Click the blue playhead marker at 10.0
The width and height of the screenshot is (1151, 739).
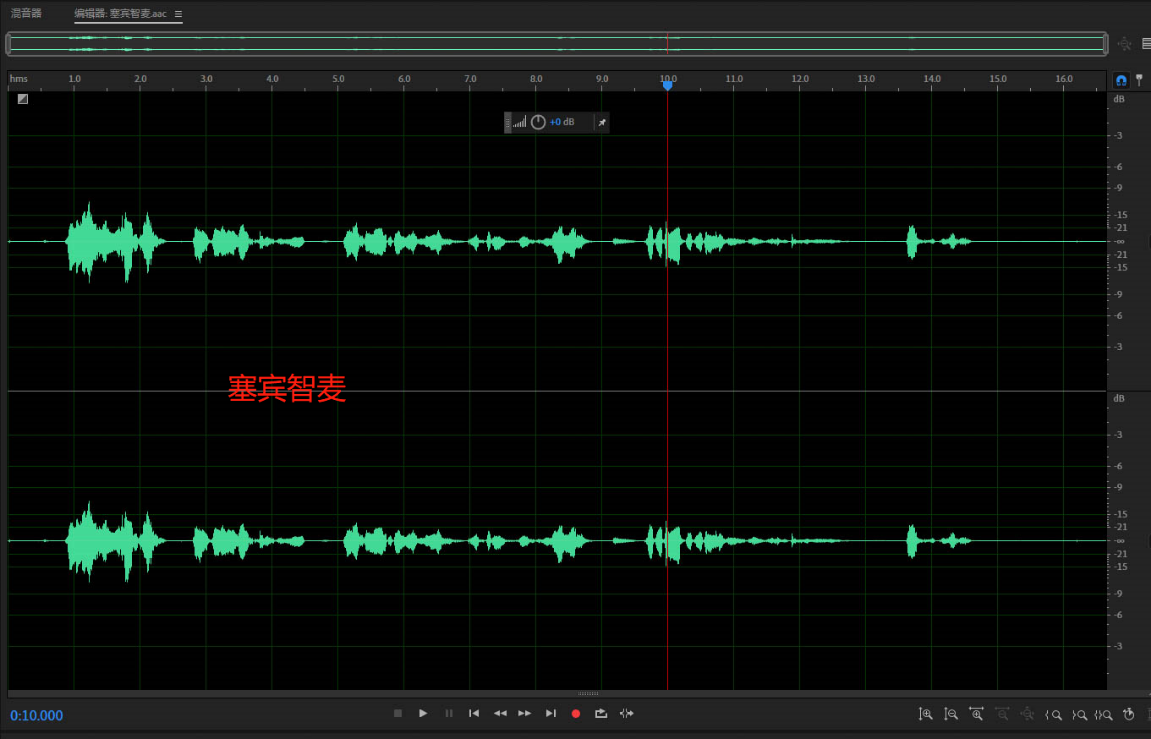pos(667,86)
